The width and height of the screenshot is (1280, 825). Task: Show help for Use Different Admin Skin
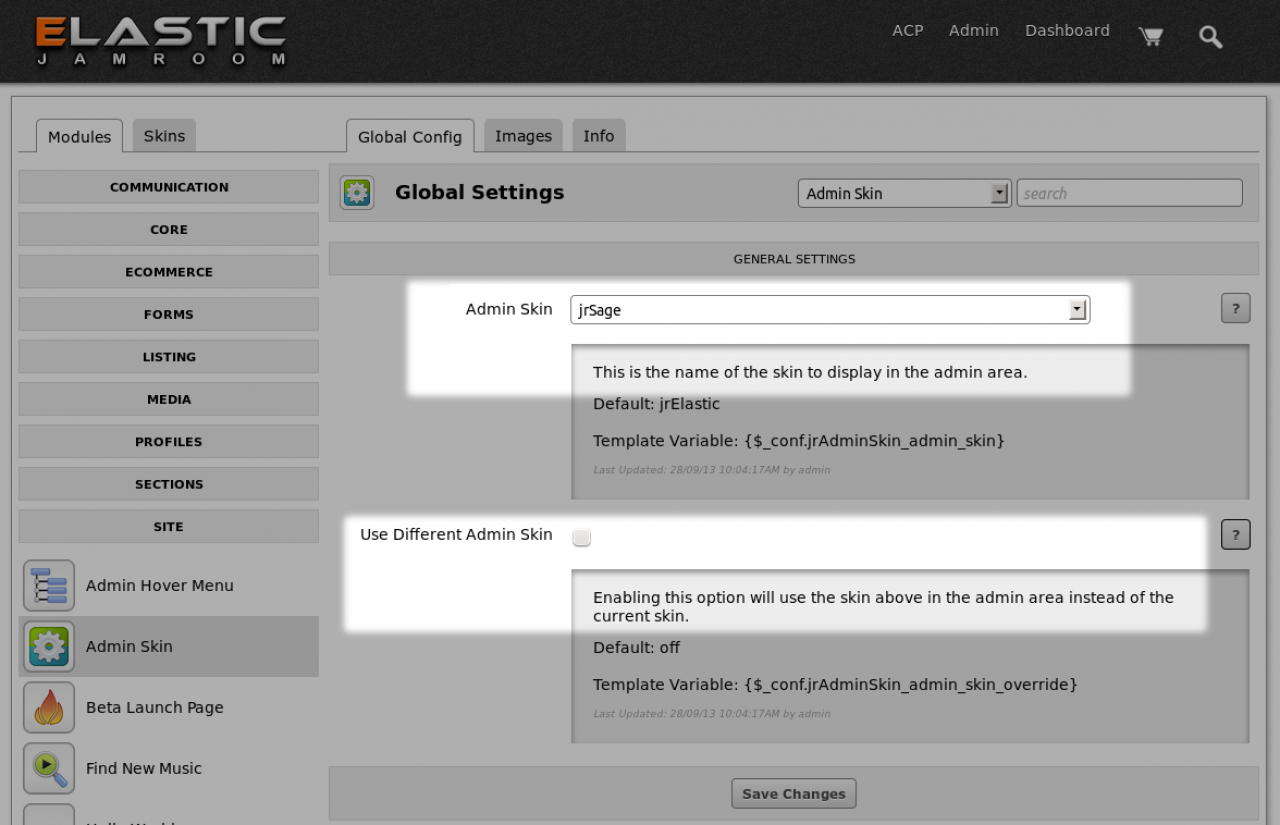(1235, 535)
